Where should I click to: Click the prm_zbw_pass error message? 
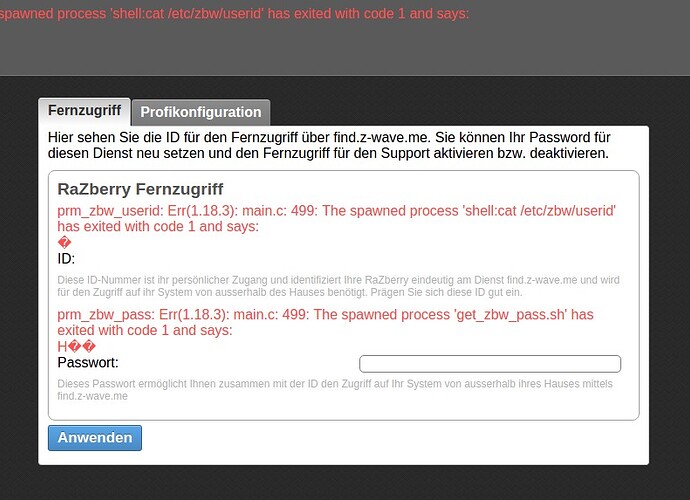click(x=325, y=322)
